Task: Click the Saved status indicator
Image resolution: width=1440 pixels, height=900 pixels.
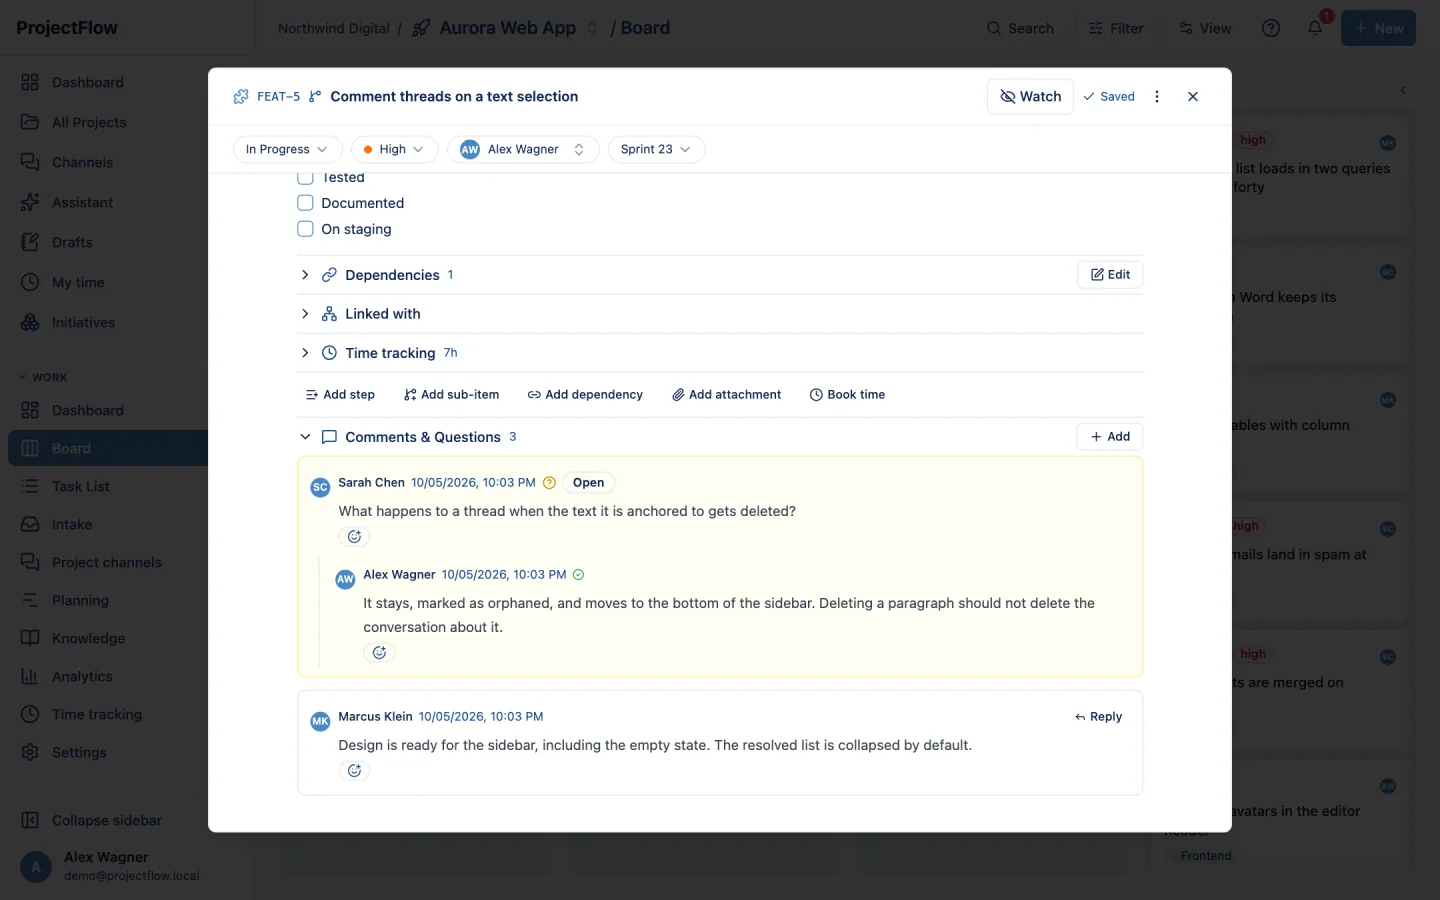Action: [x=1109, y=97]
